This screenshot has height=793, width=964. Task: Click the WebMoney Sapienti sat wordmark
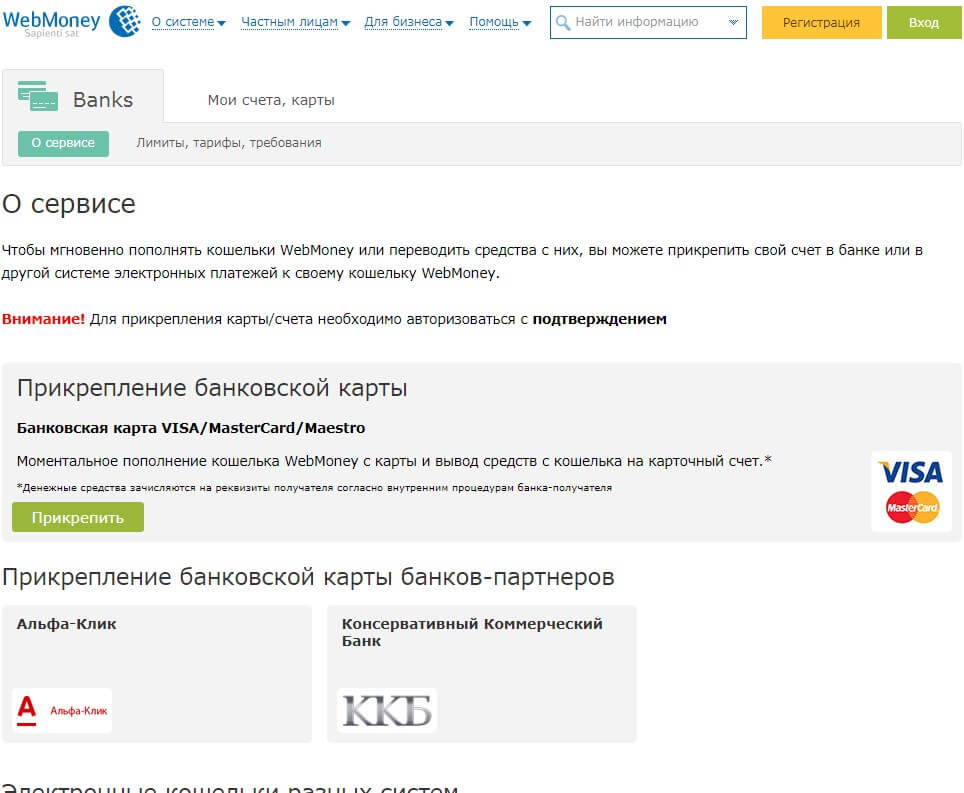(x=51, y=23)
